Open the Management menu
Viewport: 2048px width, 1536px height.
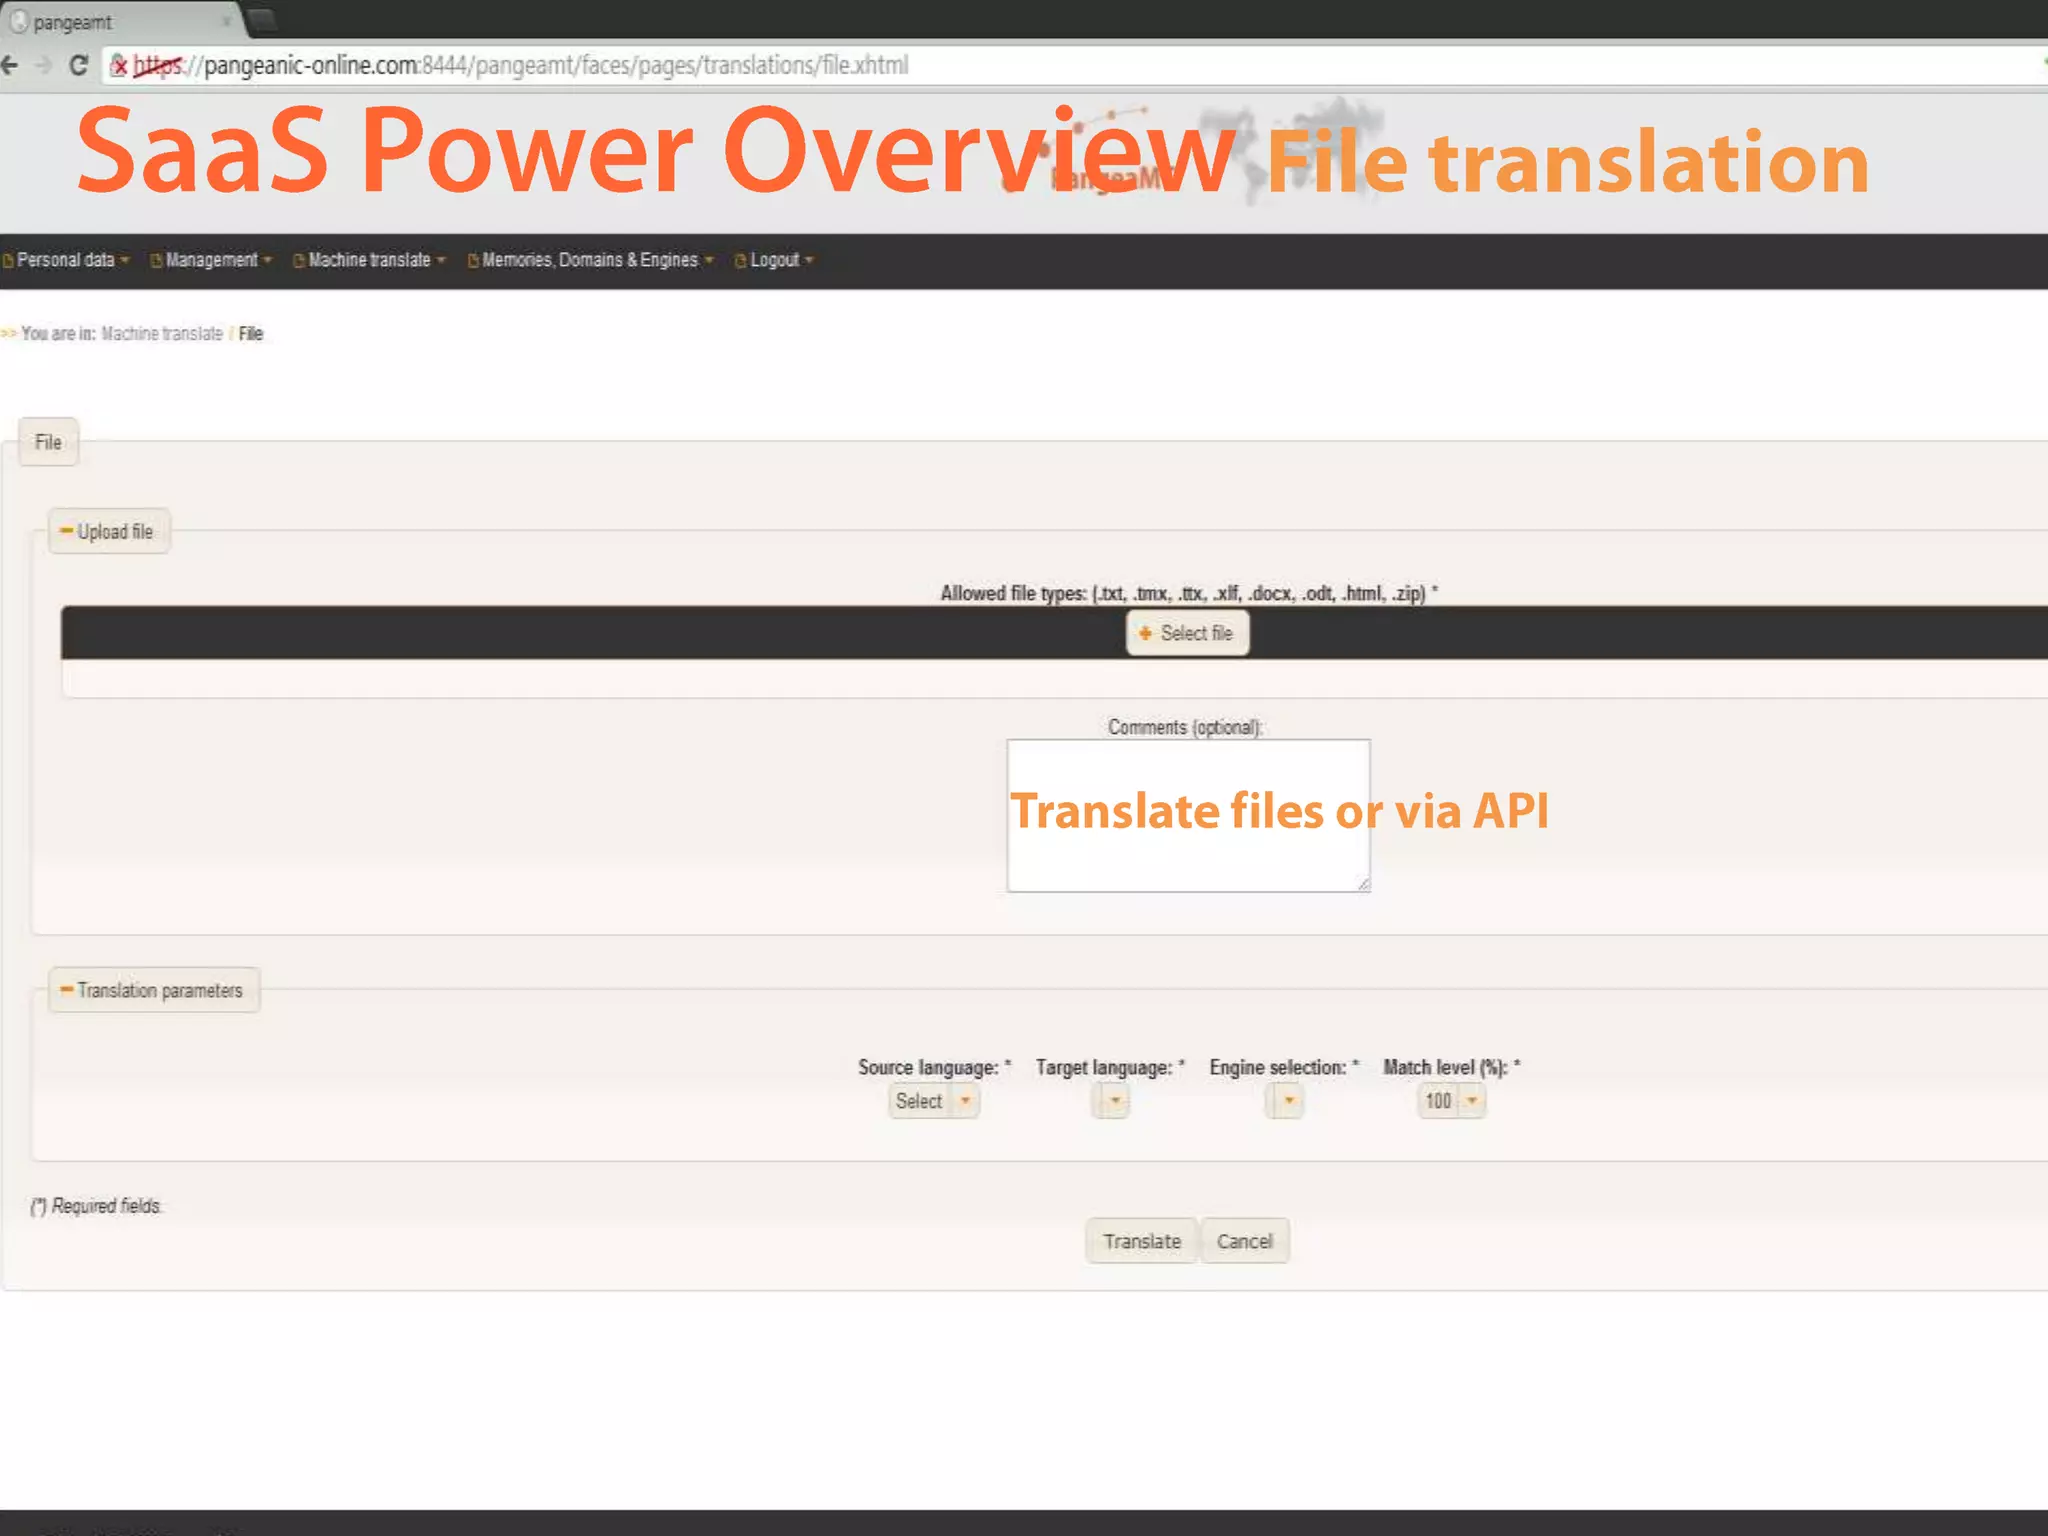[212, 260]
